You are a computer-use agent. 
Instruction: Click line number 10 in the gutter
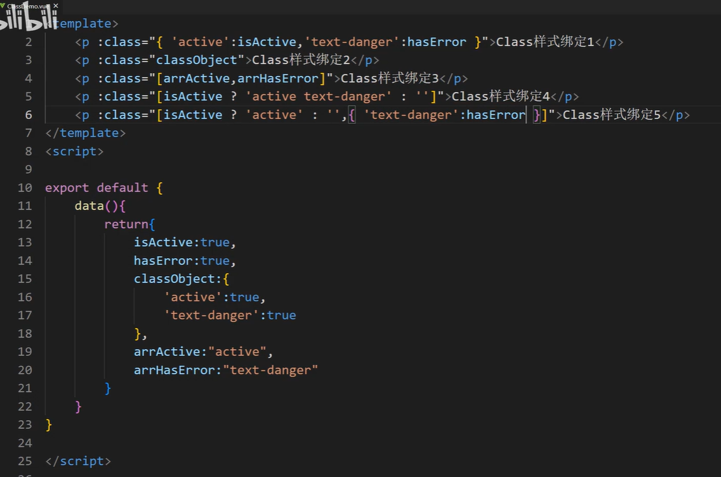[25, 188]
